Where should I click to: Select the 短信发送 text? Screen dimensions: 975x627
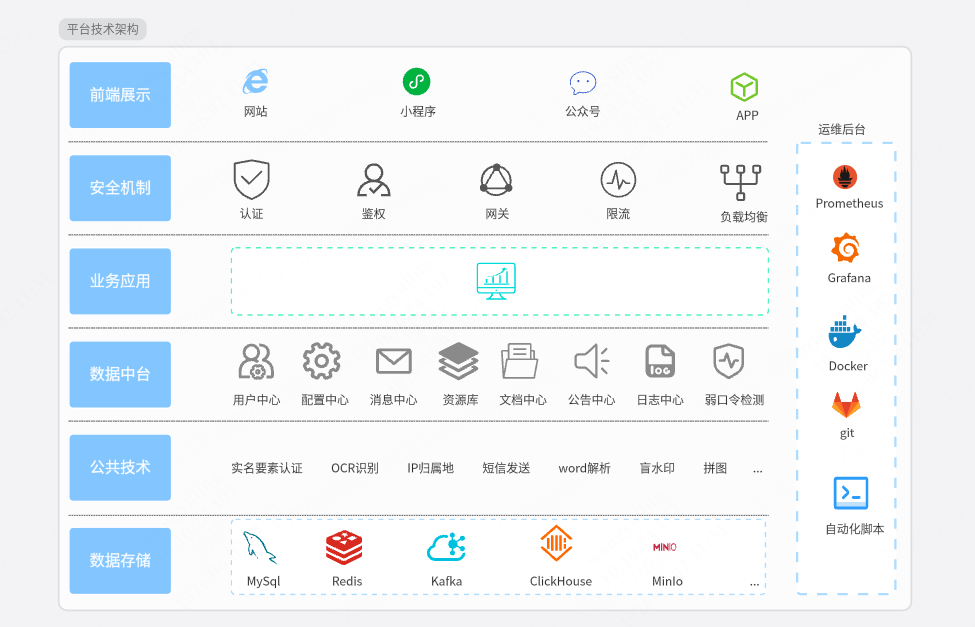pyautogui.click(x=506, y=468)
